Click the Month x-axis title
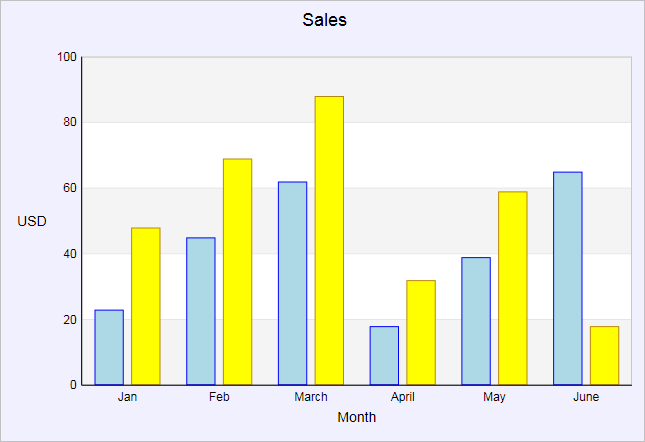 (x=357, y=417)
